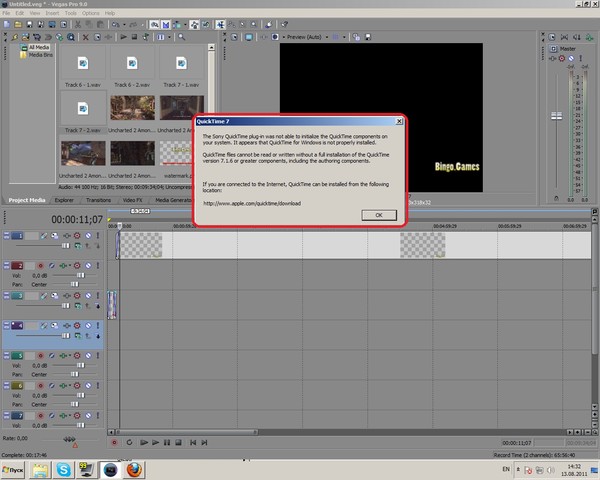Screen dimensions: 600x480
Task: Click Pause in transport bar
Action: pos(167,442)
